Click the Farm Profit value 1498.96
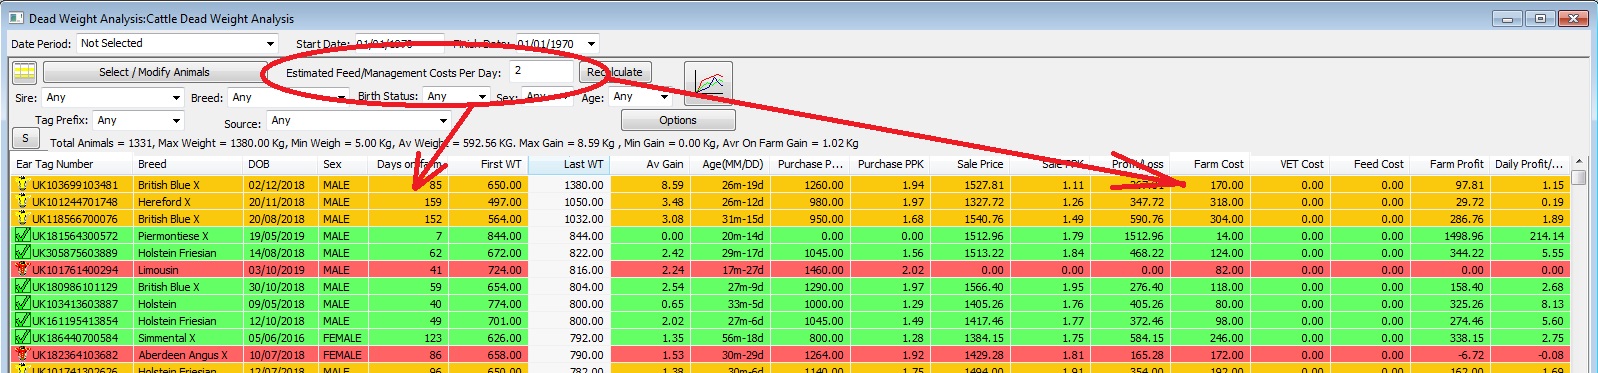Screen dimensions: 1598x373 coord(1449,236)
